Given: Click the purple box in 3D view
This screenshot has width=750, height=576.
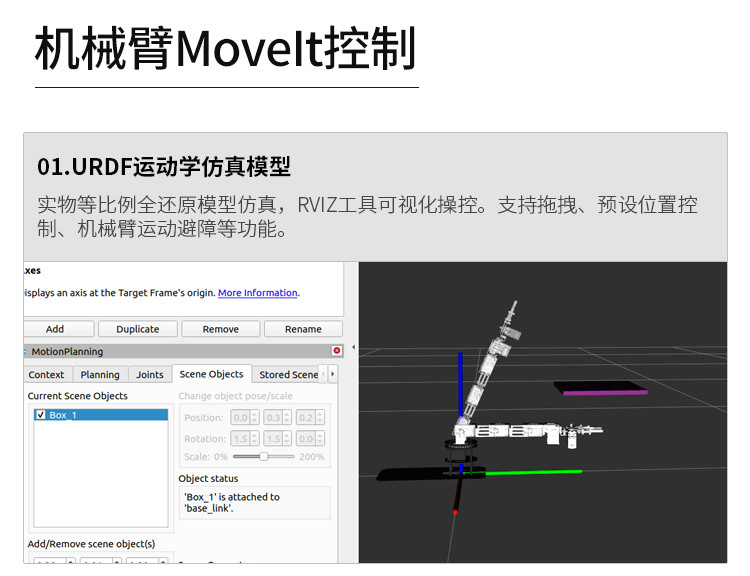Looking at the screenshot, I should [x=601, y=388].
